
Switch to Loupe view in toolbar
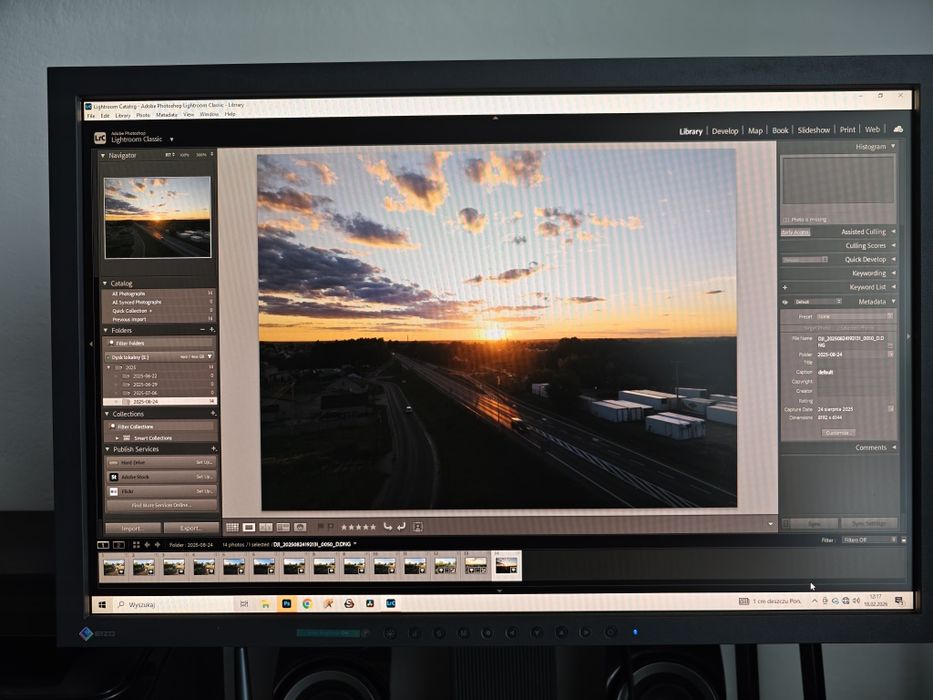click(x=249, y=527)
